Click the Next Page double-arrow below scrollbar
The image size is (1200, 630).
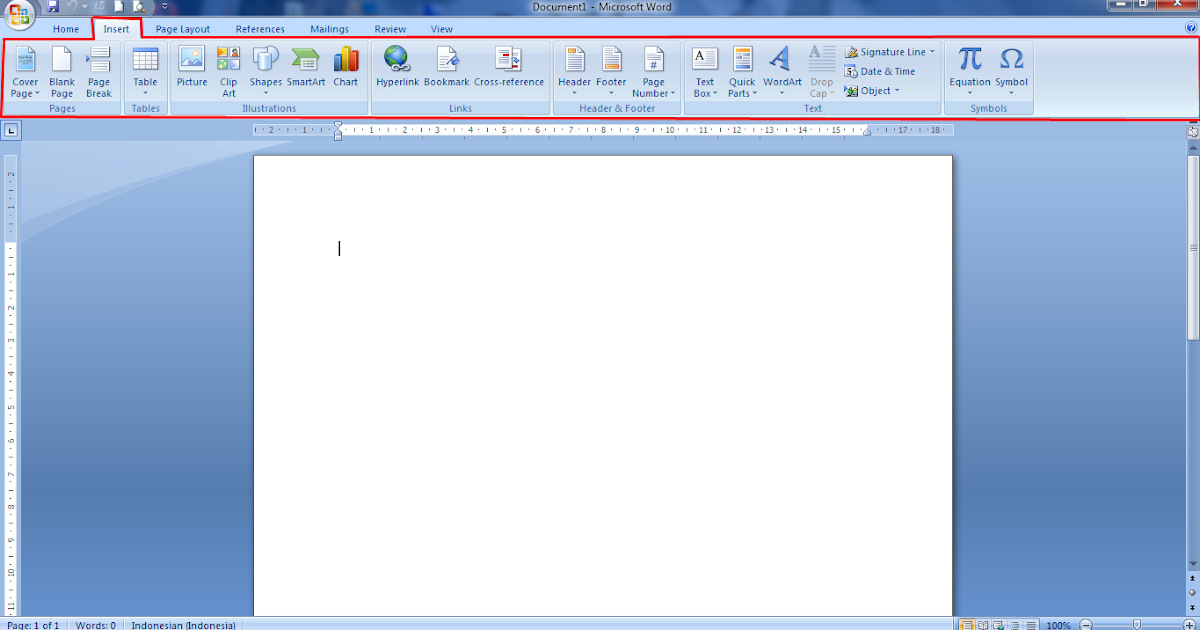point(1193,607)
